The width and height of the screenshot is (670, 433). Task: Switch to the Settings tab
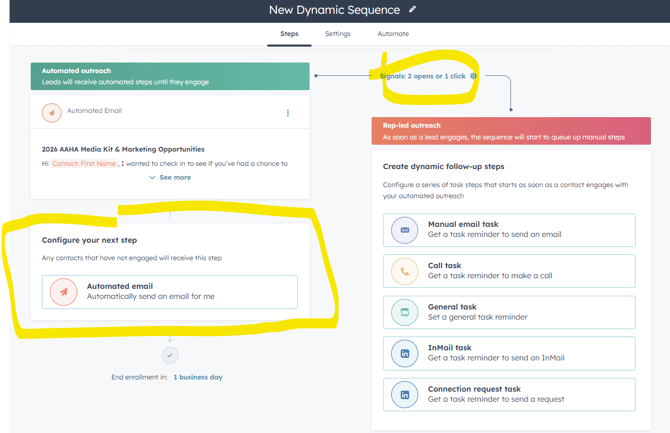tap(338, 34)
